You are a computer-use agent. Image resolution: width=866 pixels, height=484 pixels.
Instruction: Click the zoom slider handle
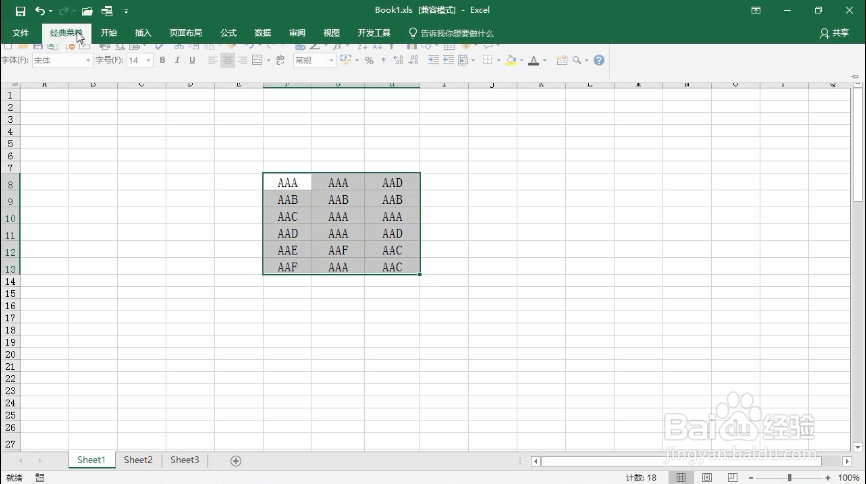790,478
